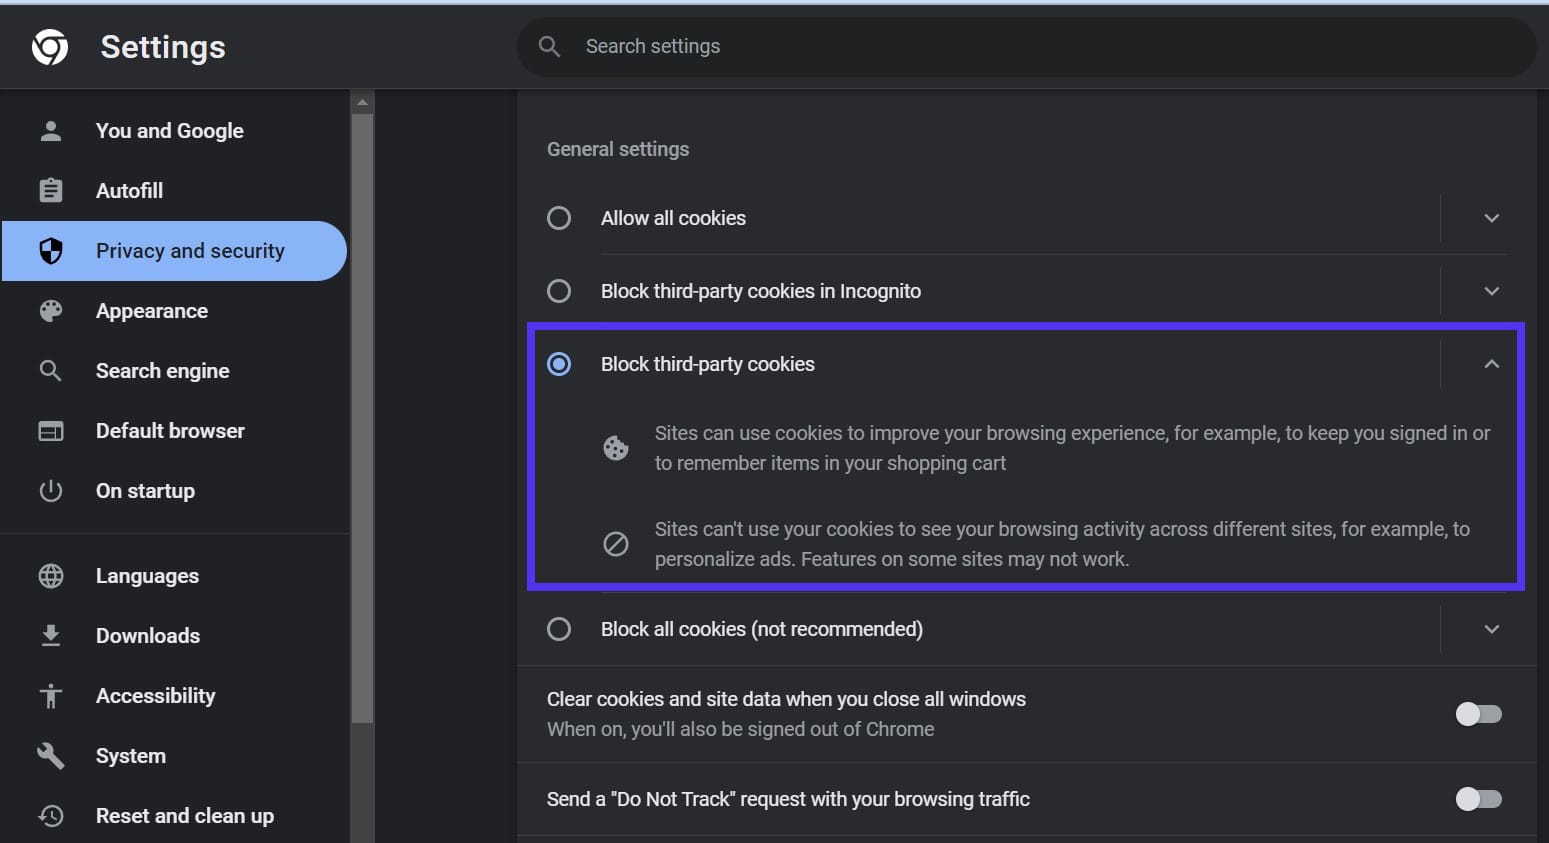Screen dimensions: 1549x843
Task: Click the Downloads arrow icon
Action: tap(51, 636)
